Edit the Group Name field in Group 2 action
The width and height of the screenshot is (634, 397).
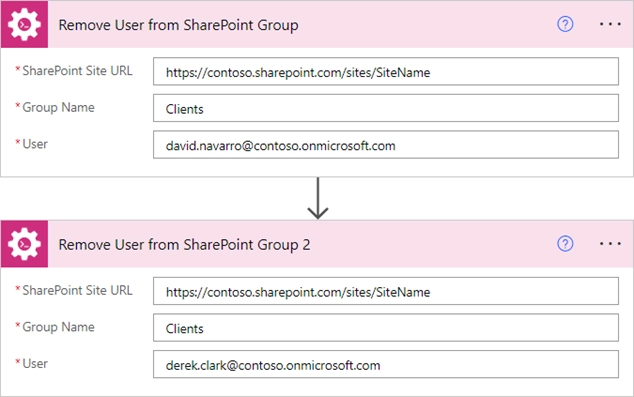coord(386,327)
